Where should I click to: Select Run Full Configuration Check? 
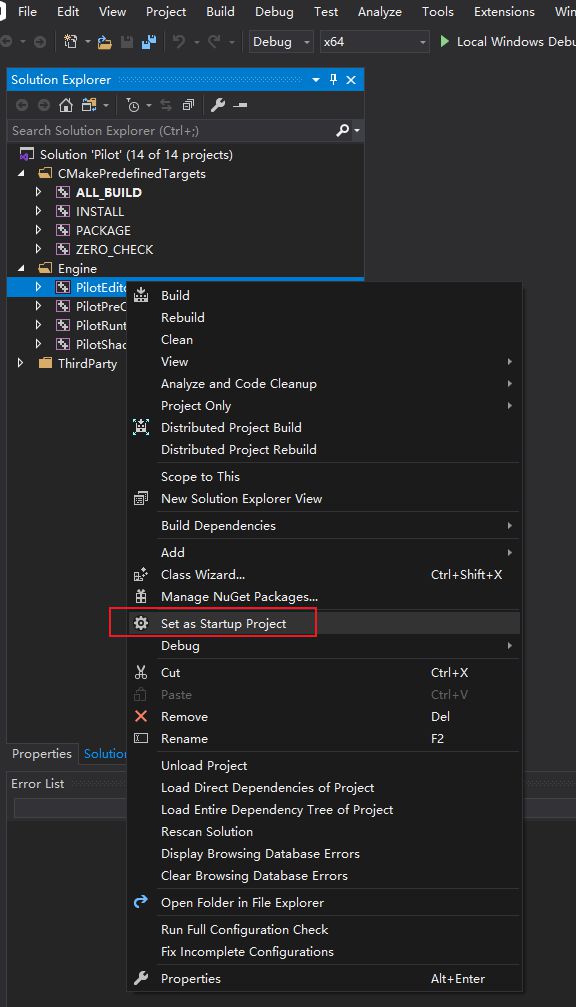click(x=245, y=929)
